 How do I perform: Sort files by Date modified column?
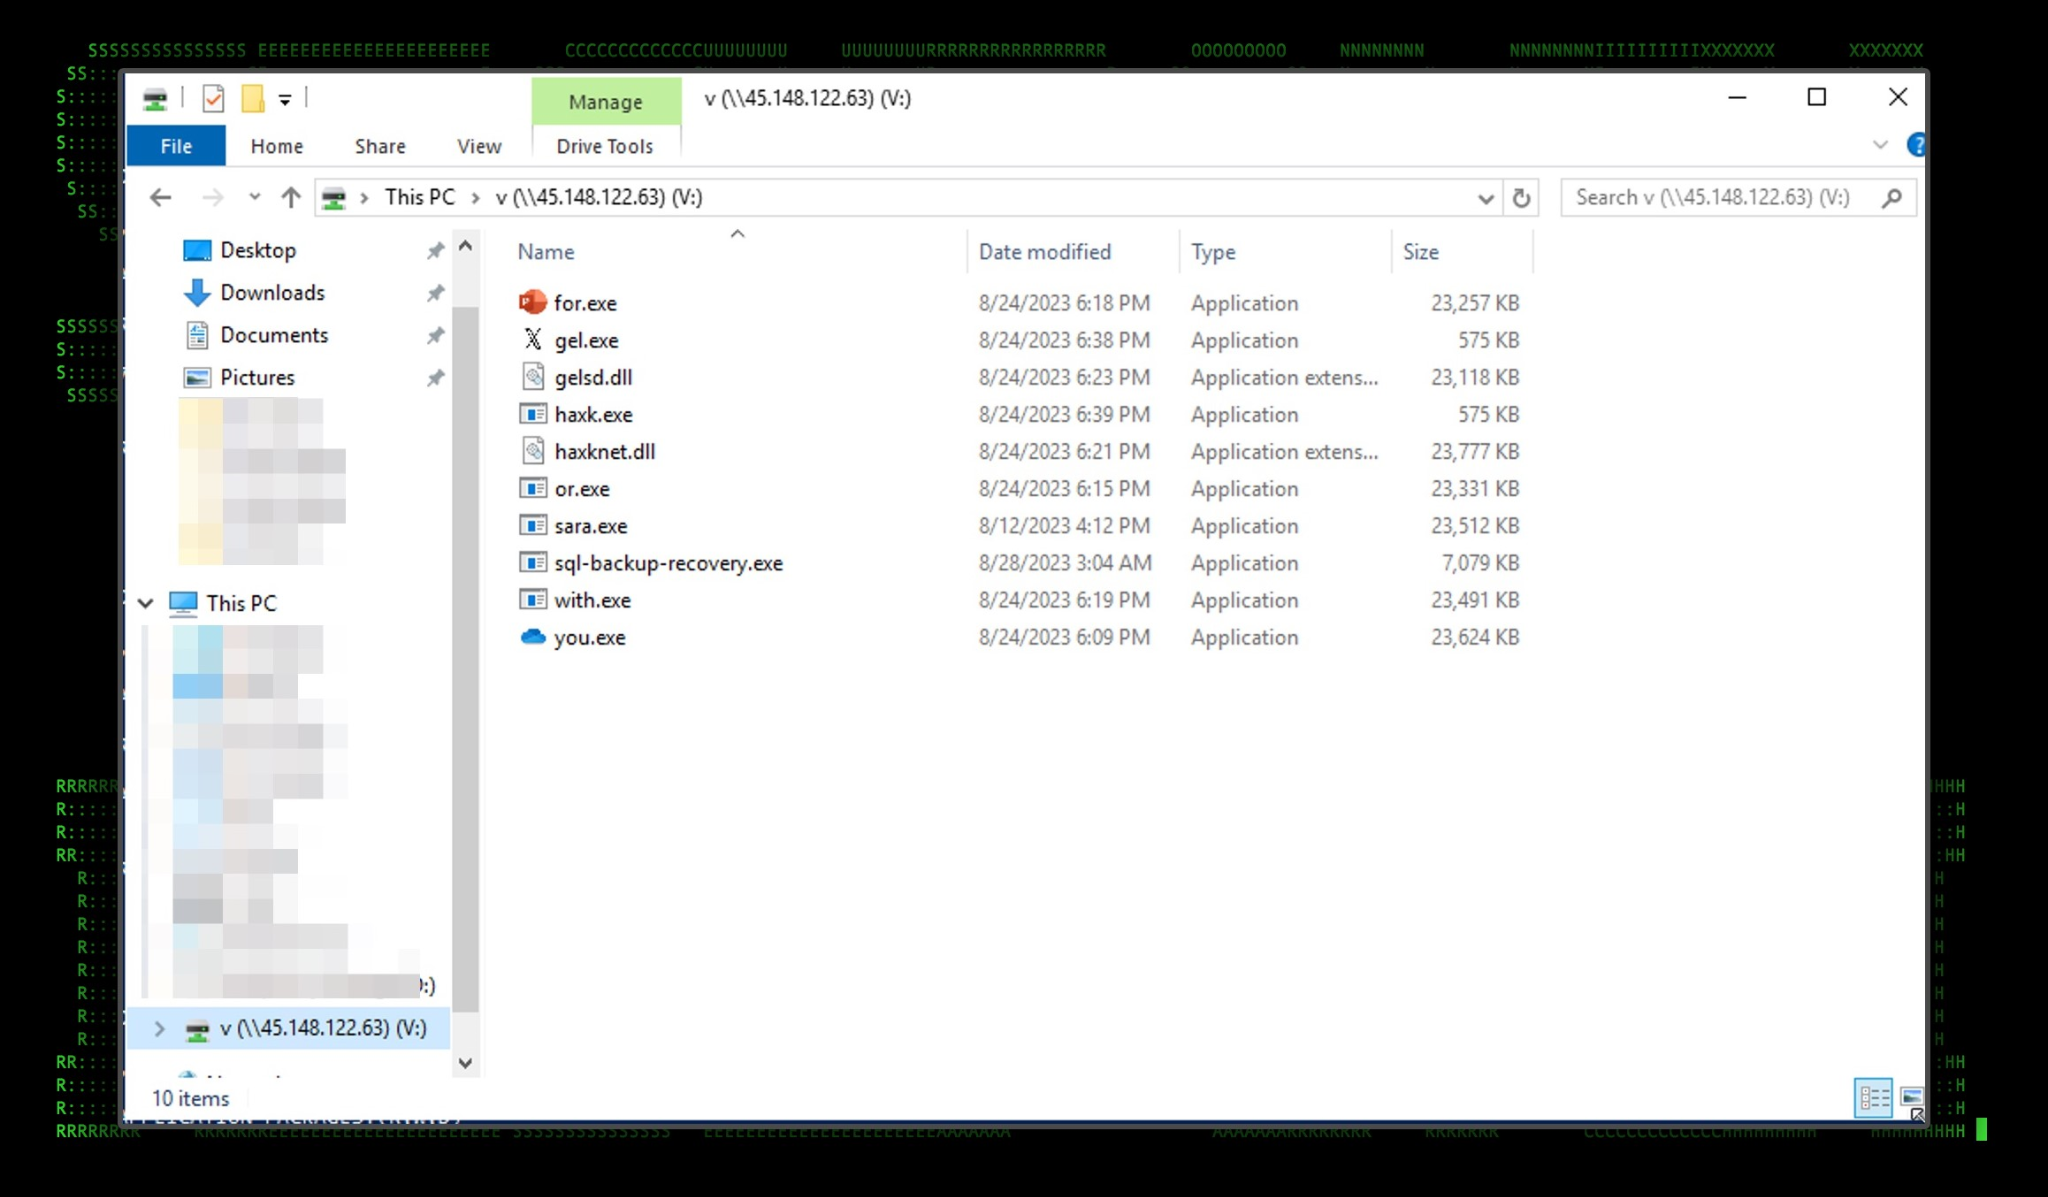tap(1044, 252)
